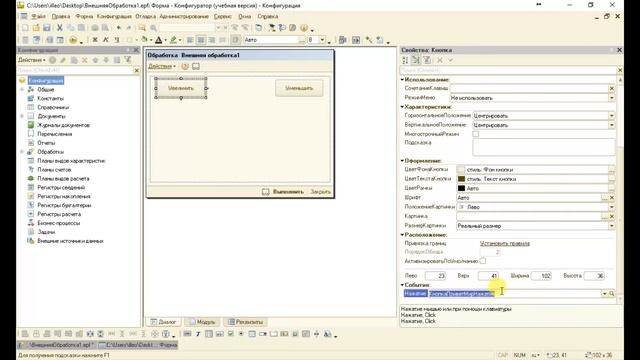Open the ПоложениеКартинки dropdown
This screenshot has height=360, width=640.
click(x=611, y=207)
